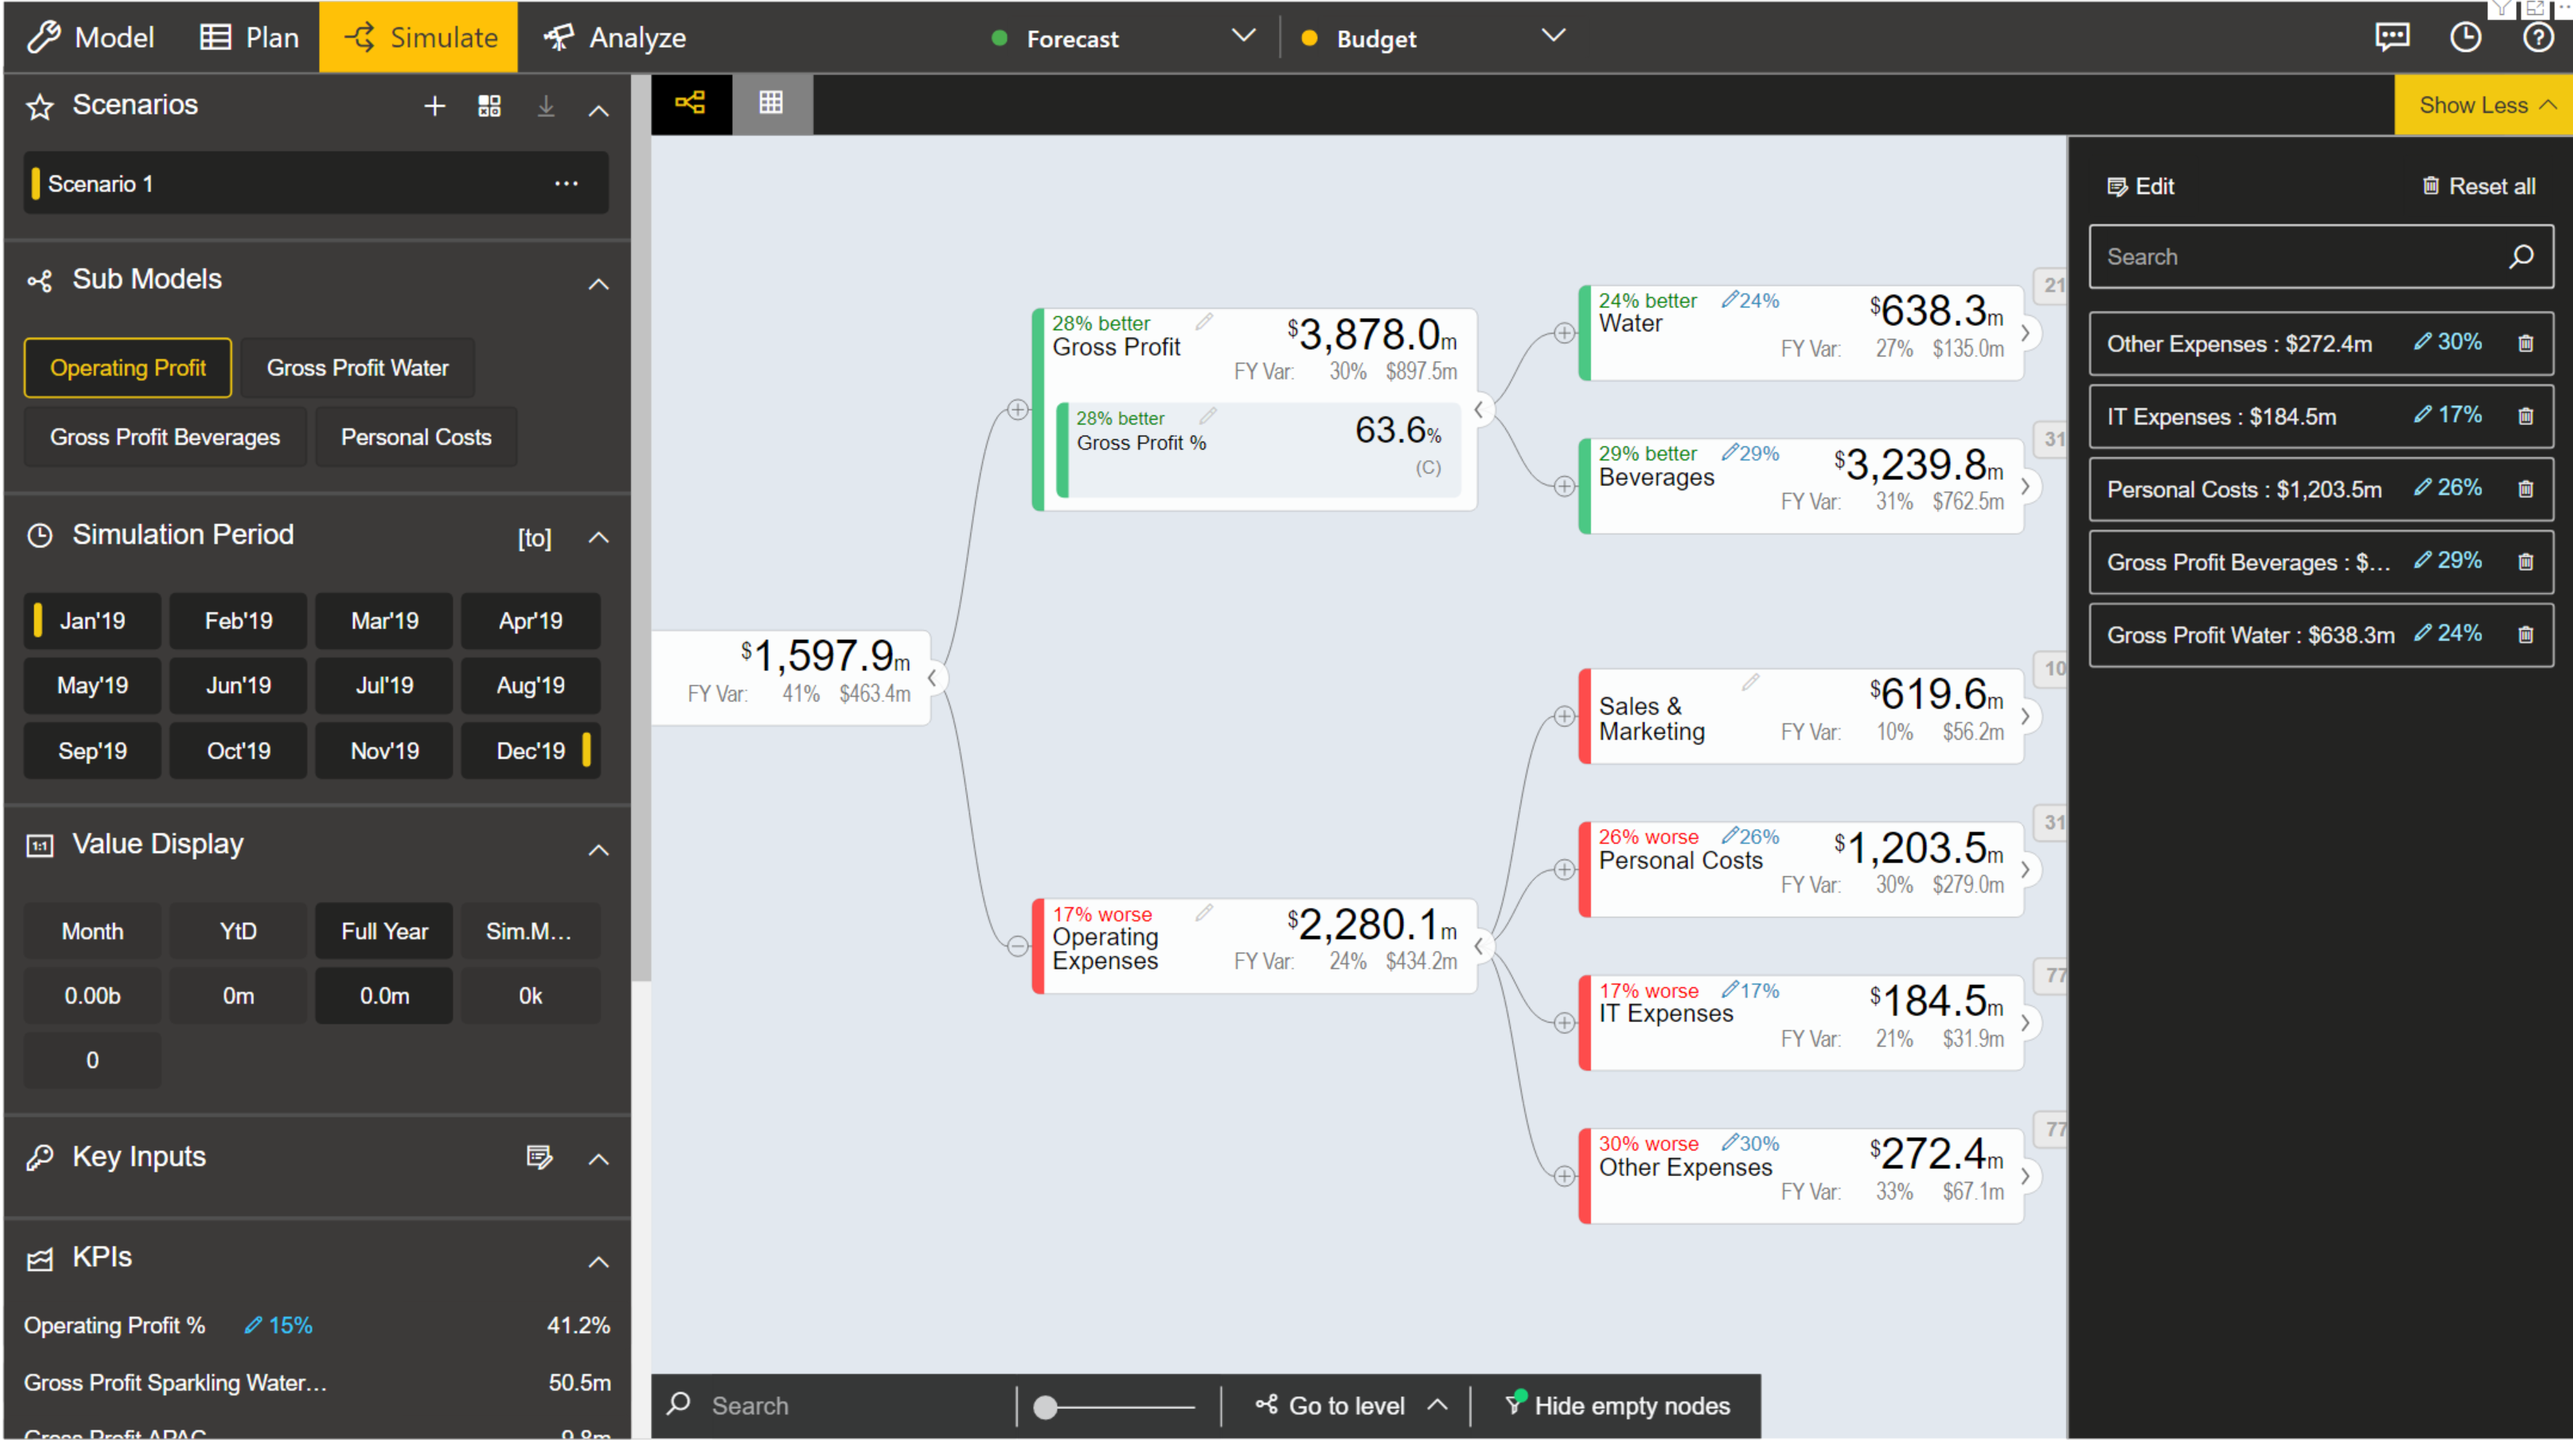Select the Gross Profit Water sub model
The width and height of the screenshot is (2573, 1440).
click(x=357, y=367)
